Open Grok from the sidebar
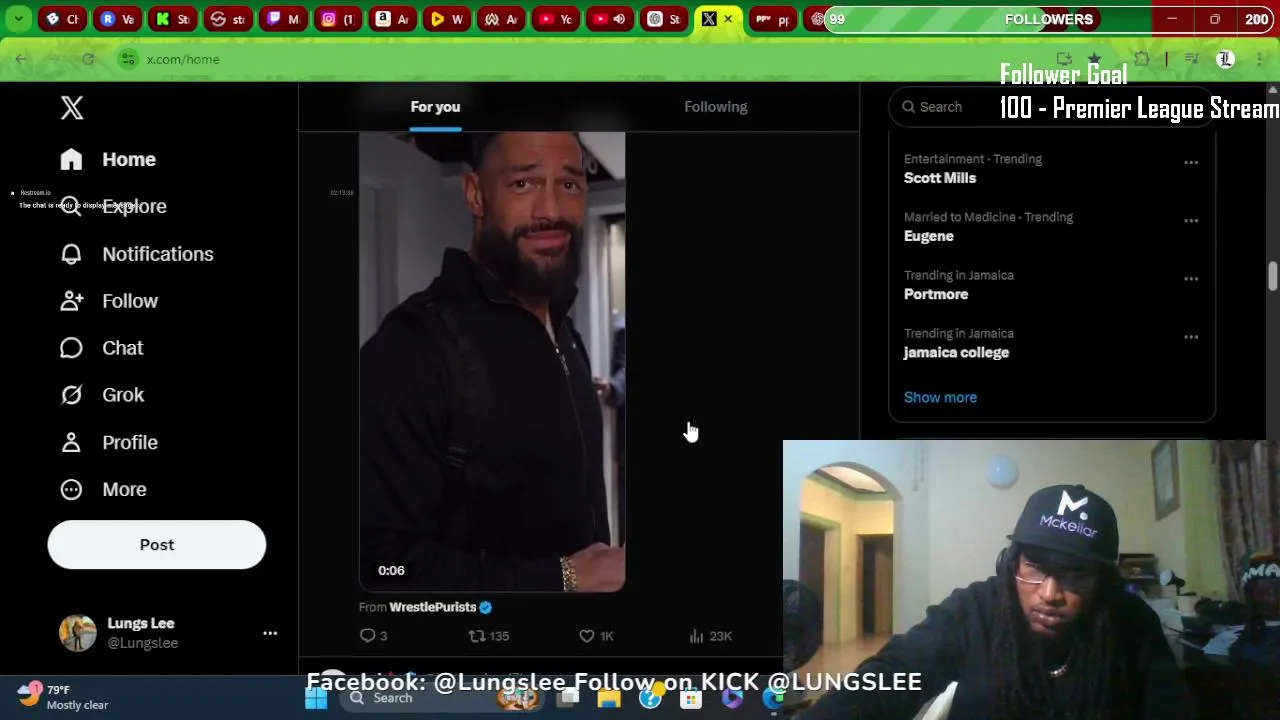Viewport: 1280px width, 720px height. 102,395
